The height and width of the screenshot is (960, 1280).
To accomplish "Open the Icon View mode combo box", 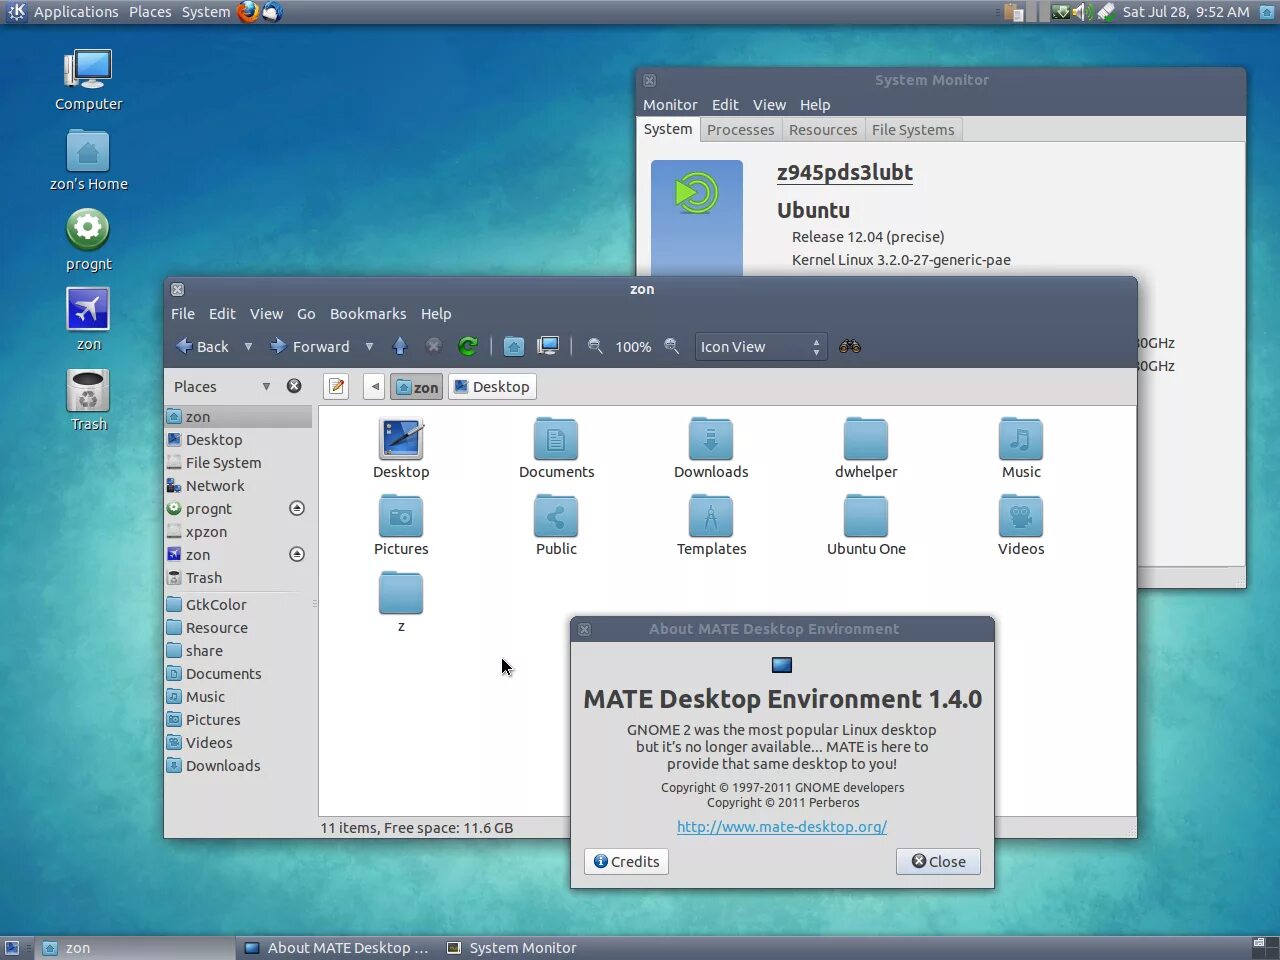I will (x=761, y=346).
